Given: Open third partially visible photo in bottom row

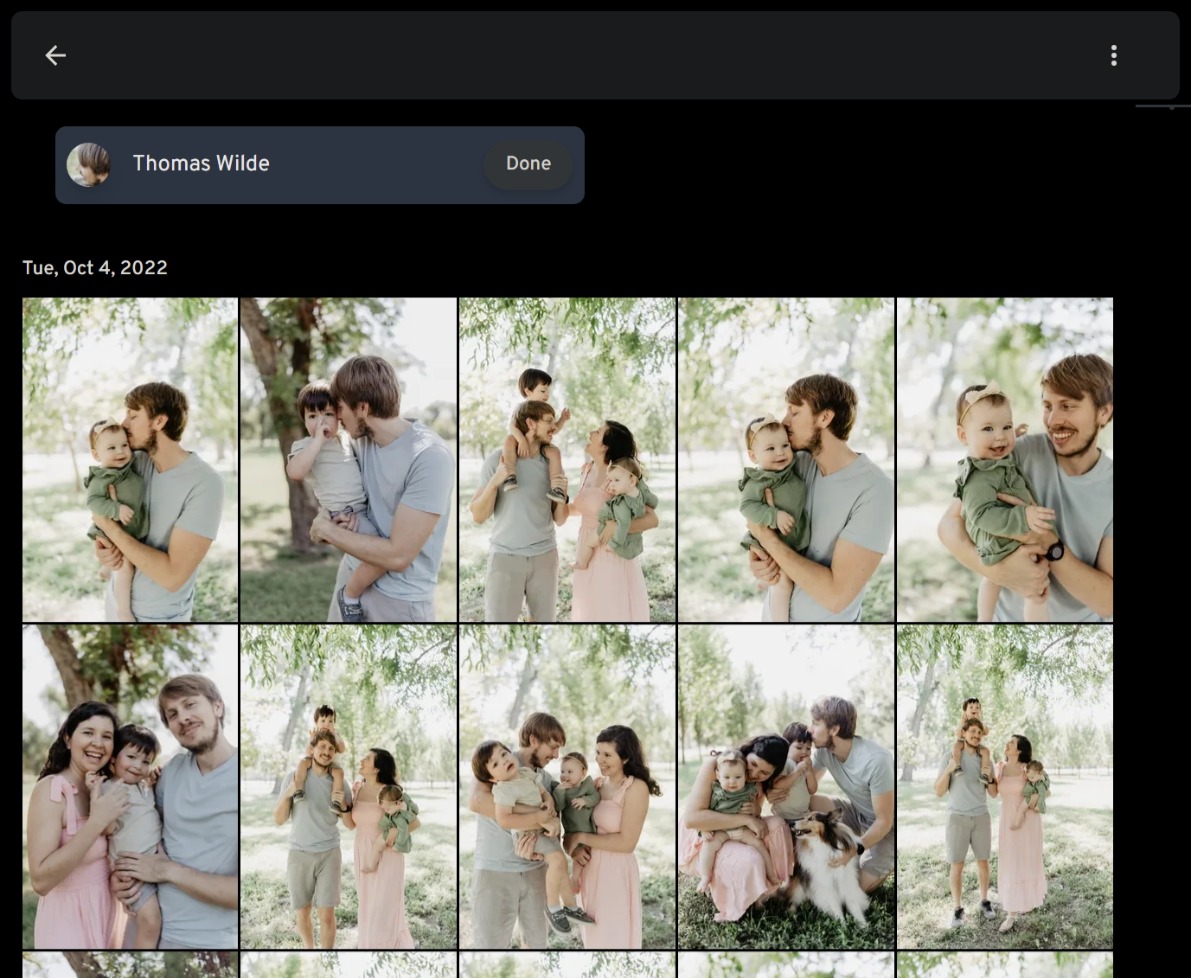Looking at the screenshot, I should tap(567, 965).
